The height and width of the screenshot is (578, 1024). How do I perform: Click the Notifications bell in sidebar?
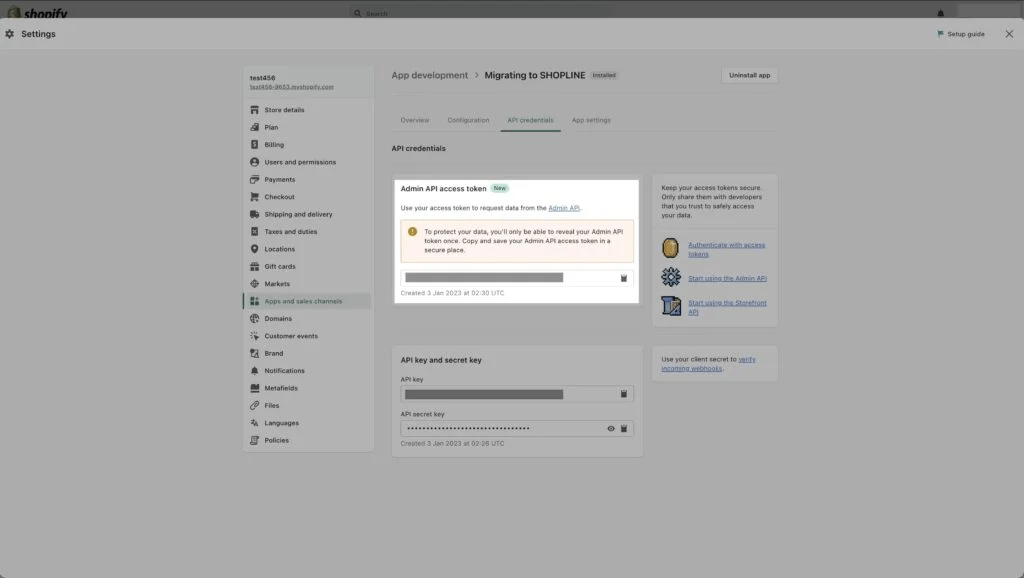pos(254,370)
